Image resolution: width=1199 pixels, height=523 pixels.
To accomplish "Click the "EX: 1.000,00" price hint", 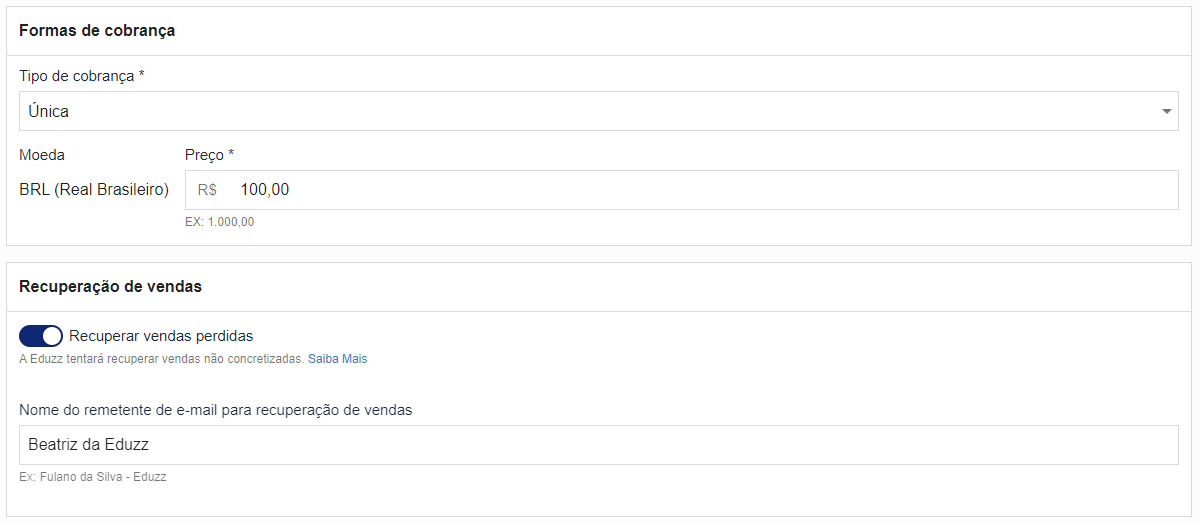I will pos(219,222).
